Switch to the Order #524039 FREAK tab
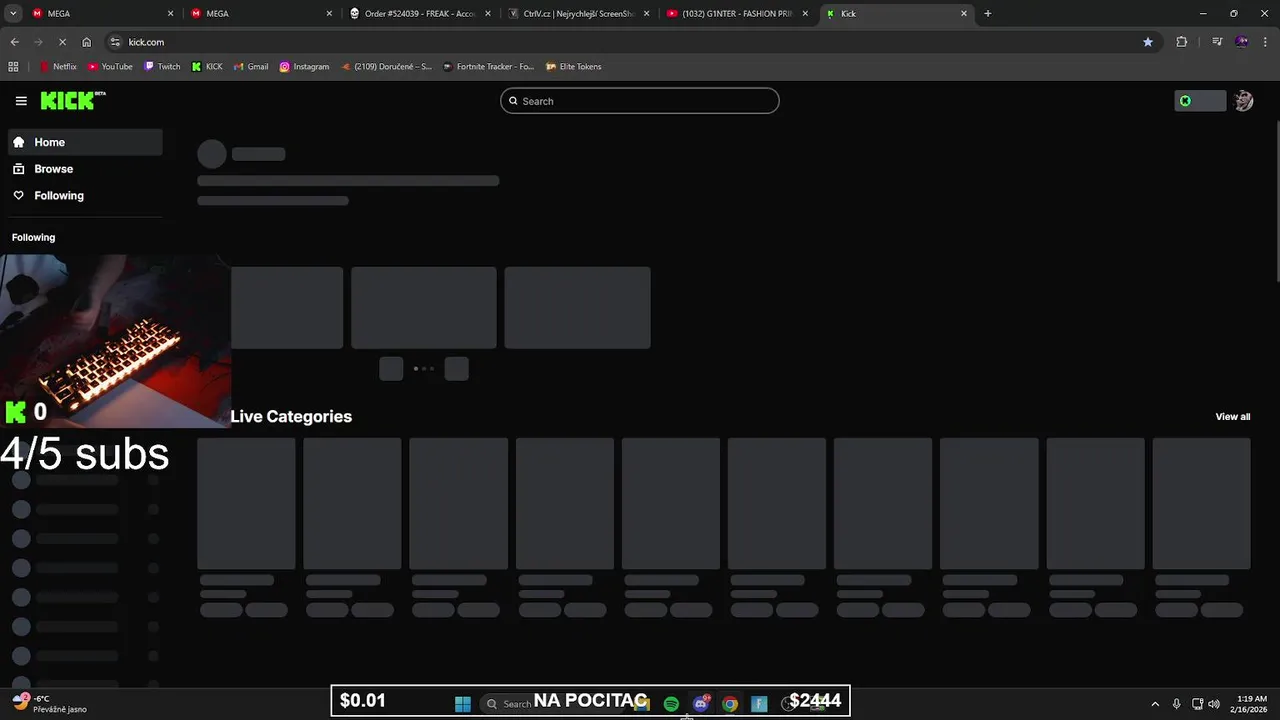 (420, 14)
